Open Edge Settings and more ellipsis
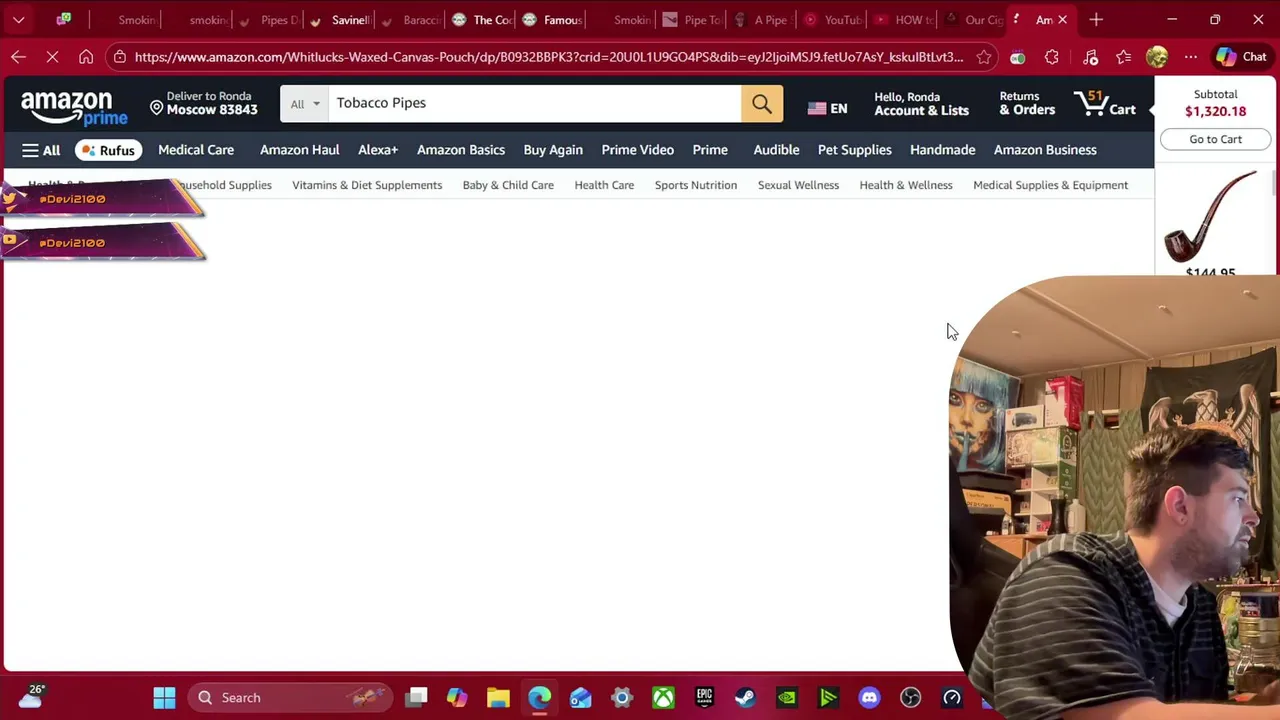Viewport: 1280px width, 720px height. (x=1190, y=57)
